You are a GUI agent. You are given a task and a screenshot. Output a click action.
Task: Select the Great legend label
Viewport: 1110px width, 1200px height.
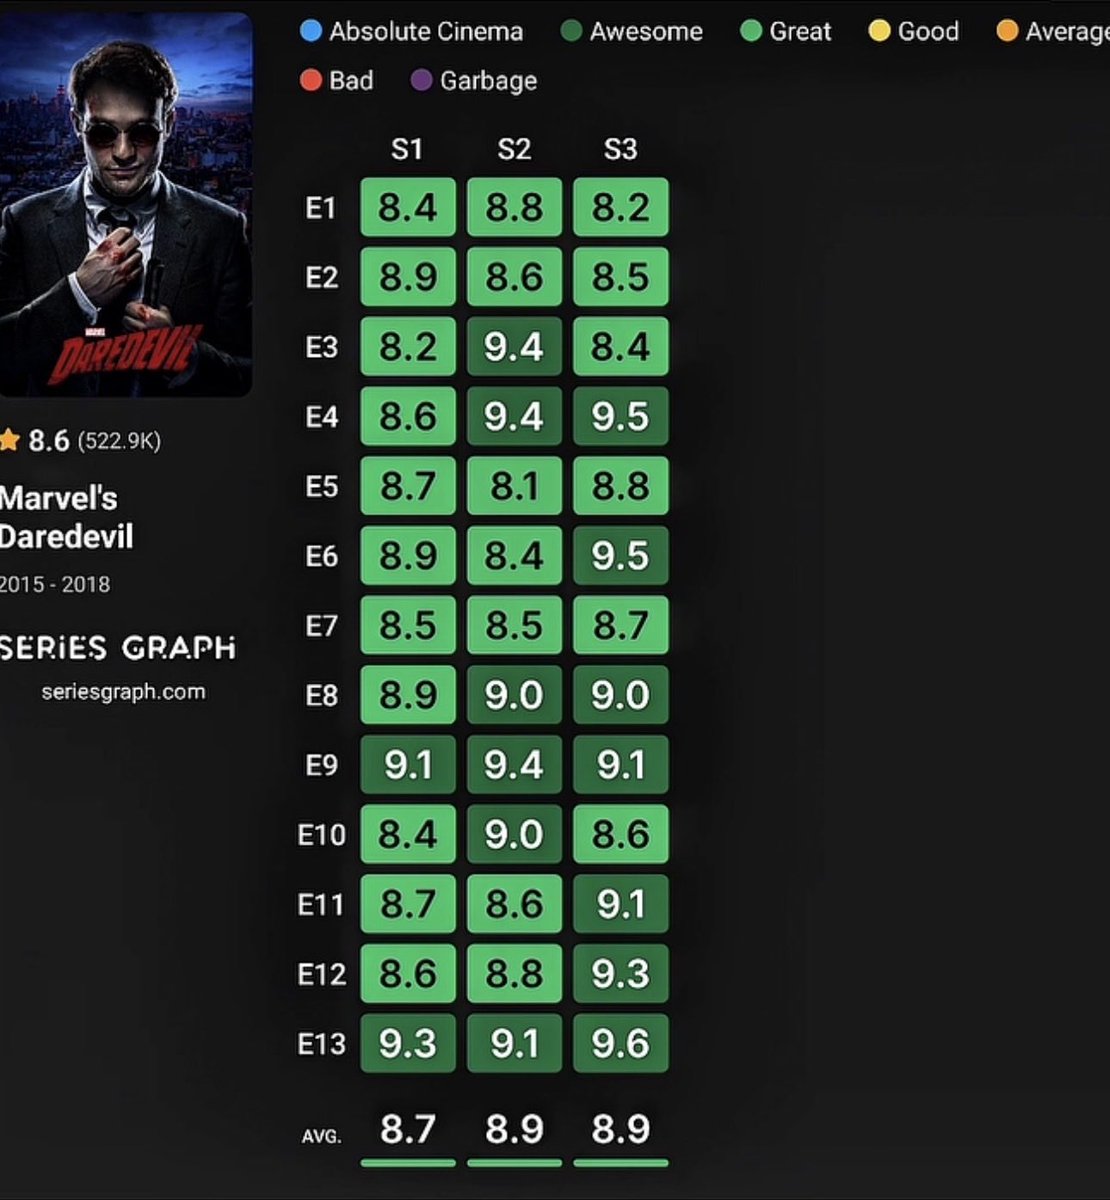[800, 31]
